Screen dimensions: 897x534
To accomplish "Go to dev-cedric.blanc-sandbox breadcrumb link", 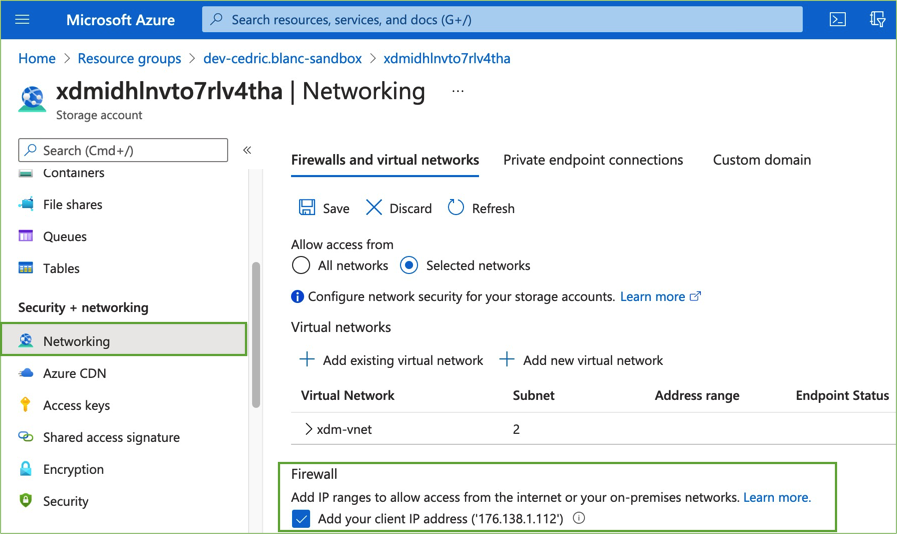I will (282, 58).
